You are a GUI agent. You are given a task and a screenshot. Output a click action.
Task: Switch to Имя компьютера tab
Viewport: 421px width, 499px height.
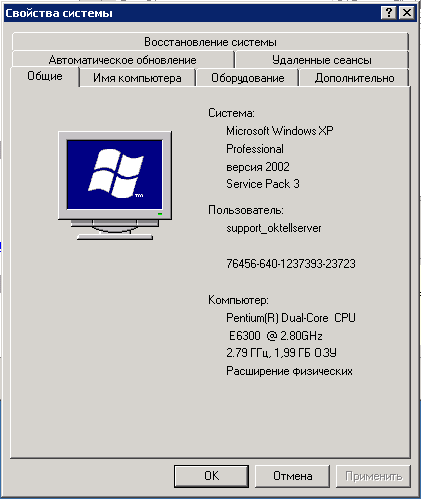[137, 78]
